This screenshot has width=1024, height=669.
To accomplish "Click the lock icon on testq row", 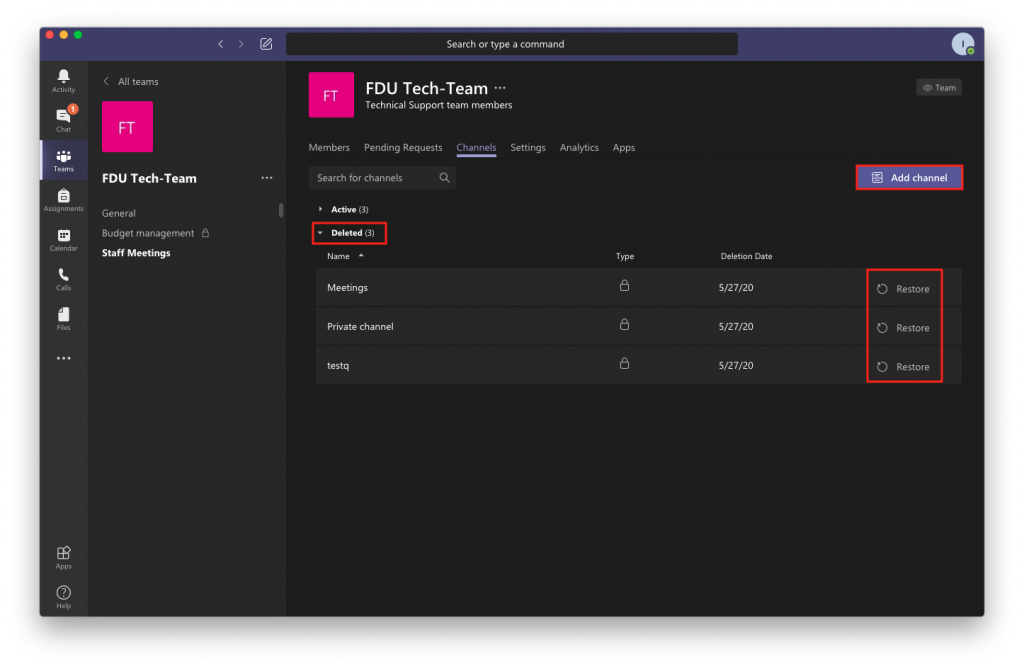I will click(x=624, y=363).
